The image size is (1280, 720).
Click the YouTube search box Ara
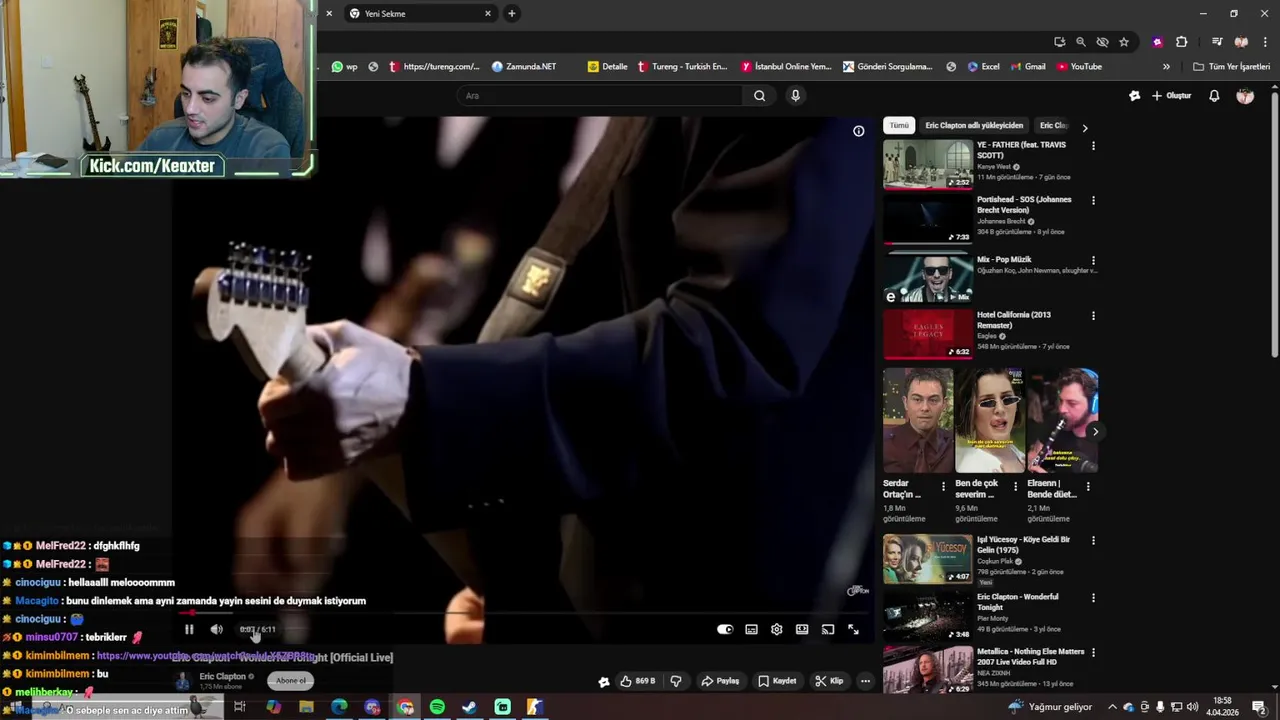(600, 95)
